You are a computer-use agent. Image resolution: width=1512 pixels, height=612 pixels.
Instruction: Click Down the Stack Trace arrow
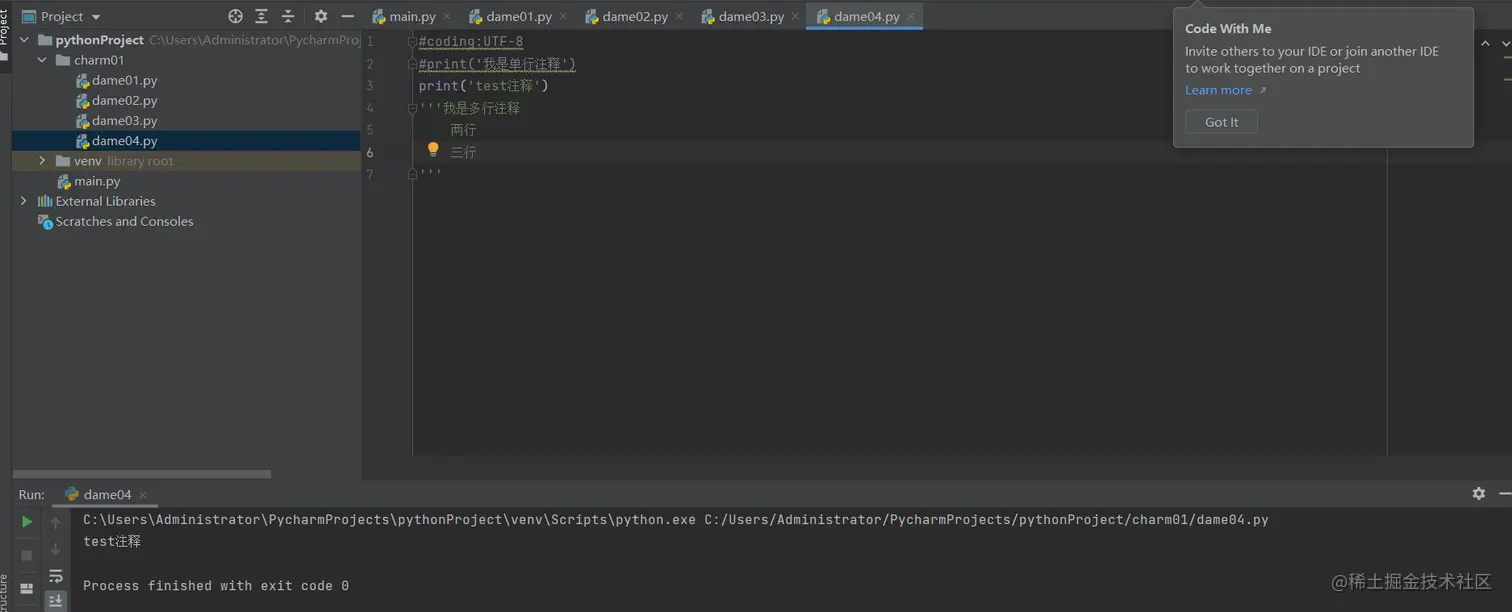[56, 549]
